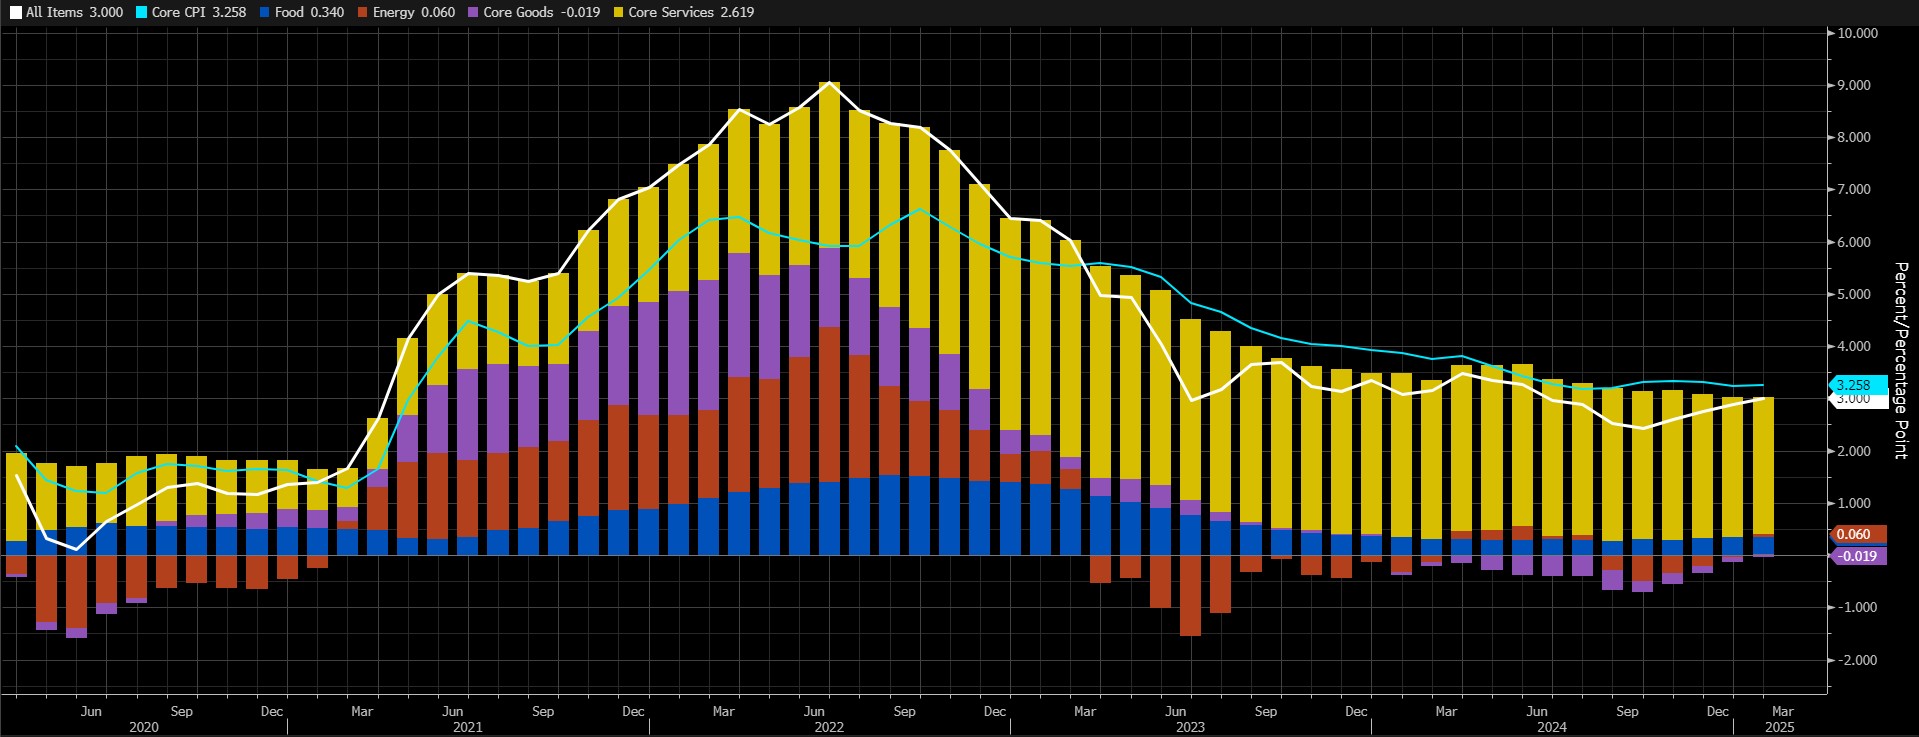This screenshot has height=737, width=1919.
Task: Click the 9.000 y-axis label
Action: pos(1854,85)
